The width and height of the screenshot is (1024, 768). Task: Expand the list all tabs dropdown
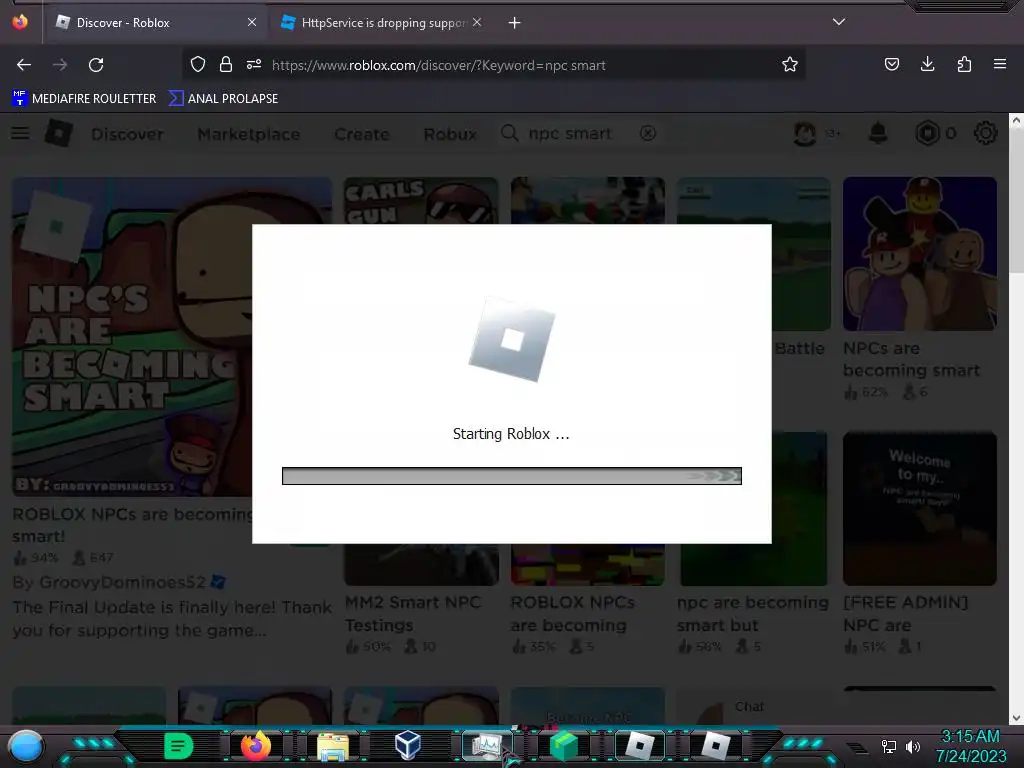point(839,22)
